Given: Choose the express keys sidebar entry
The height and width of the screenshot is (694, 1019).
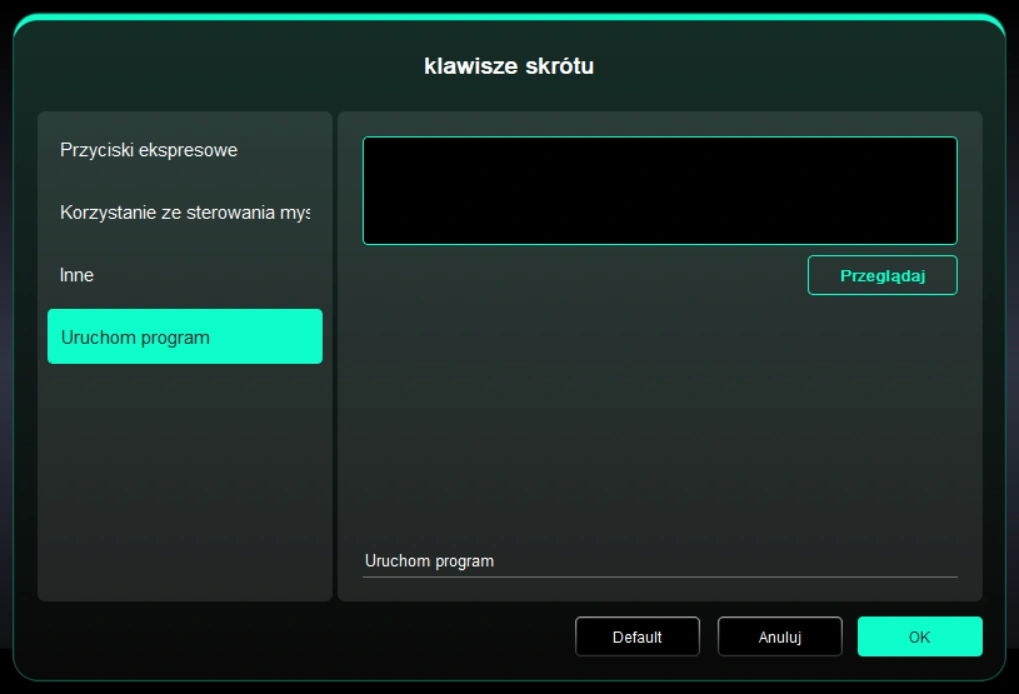Looking at the screenshot, I should (148, 151).
